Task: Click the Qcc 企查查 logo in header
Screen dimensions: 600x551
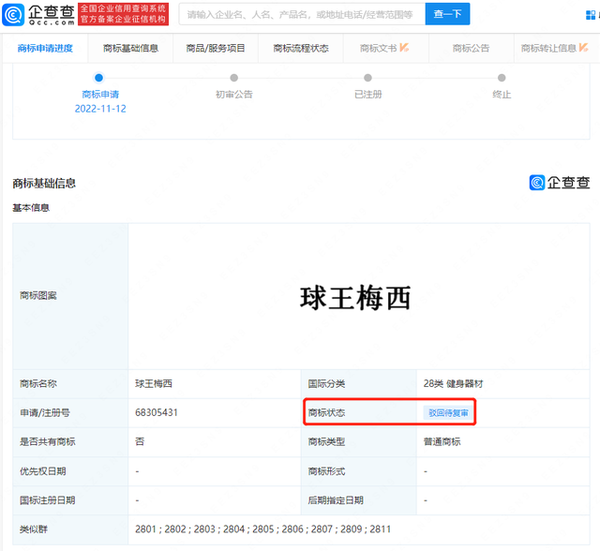Action: click(38, 14)
